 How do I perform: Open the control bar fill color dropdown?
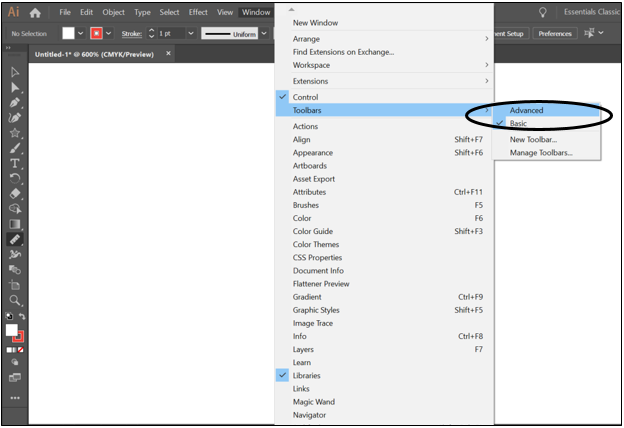pos(80,33)
